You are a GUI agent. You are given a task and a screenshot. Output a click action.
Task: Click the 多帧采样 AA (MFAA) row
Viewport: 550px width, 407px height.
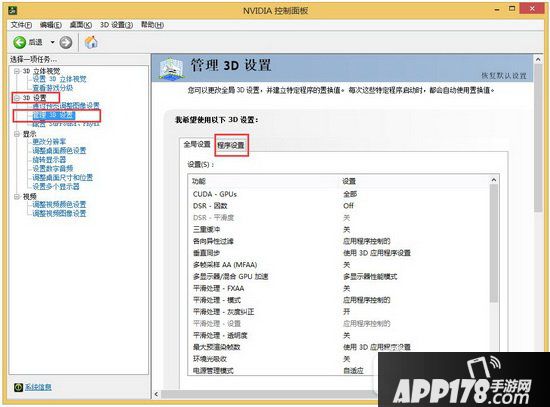point(339,265)
